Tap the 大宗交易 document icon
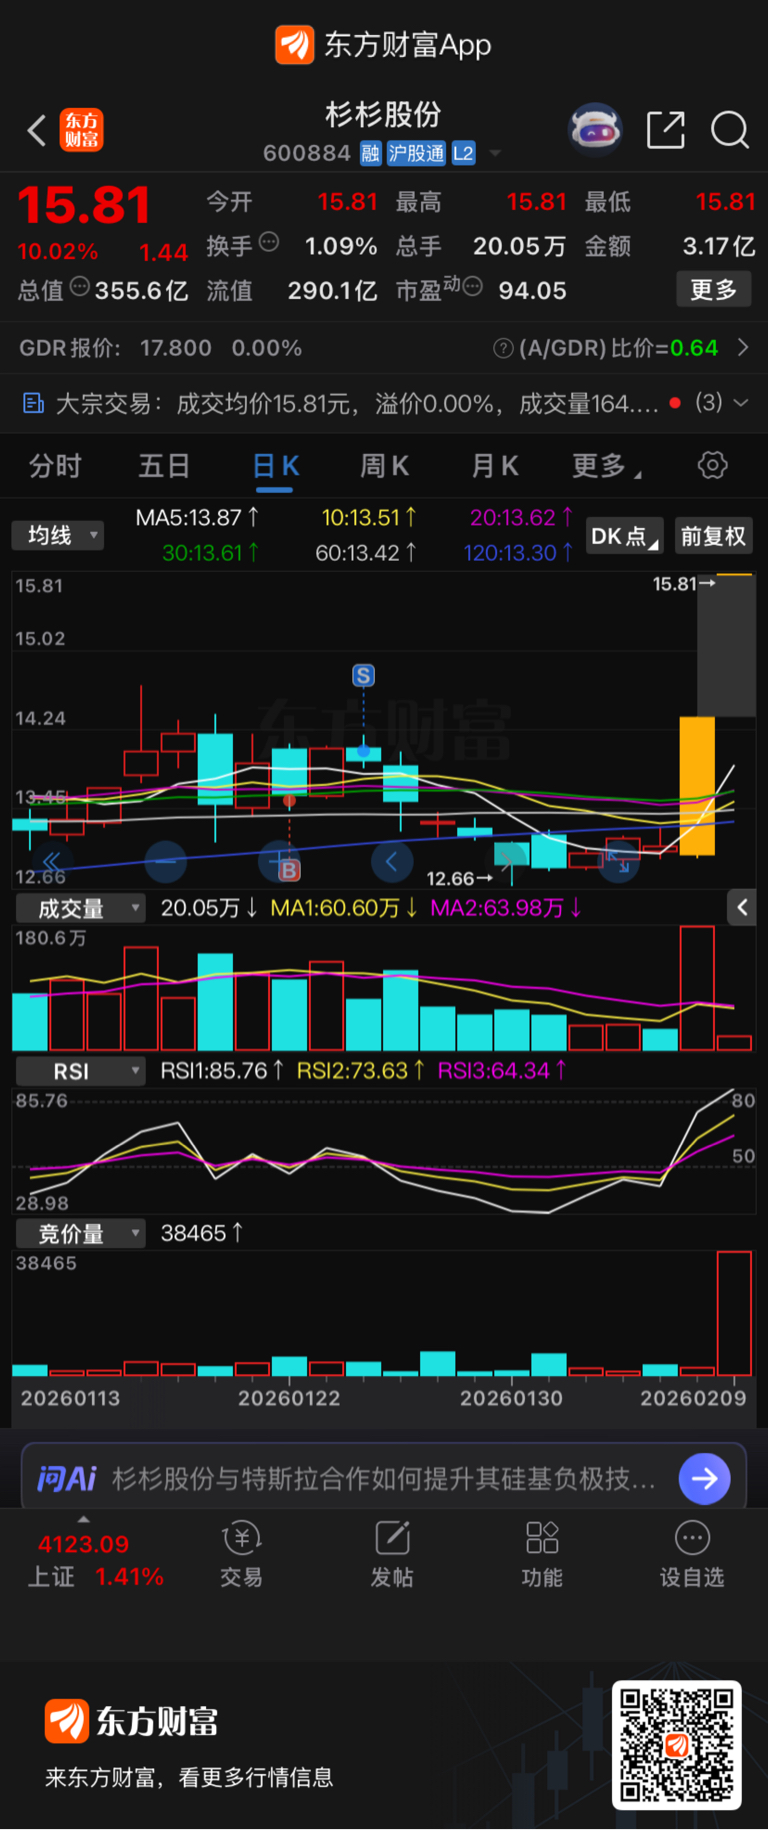Viewport: 768px width, 1830px height. tap(33, 403)
